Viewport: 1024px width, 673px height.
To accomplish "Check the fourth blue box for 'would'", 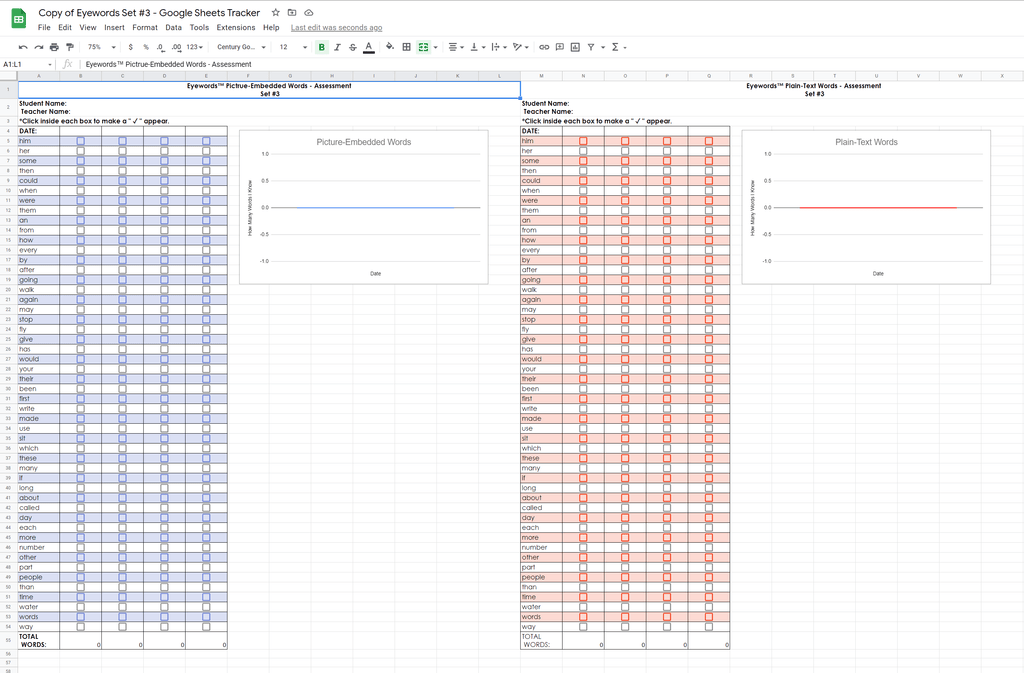I will [x=206, y=359].
